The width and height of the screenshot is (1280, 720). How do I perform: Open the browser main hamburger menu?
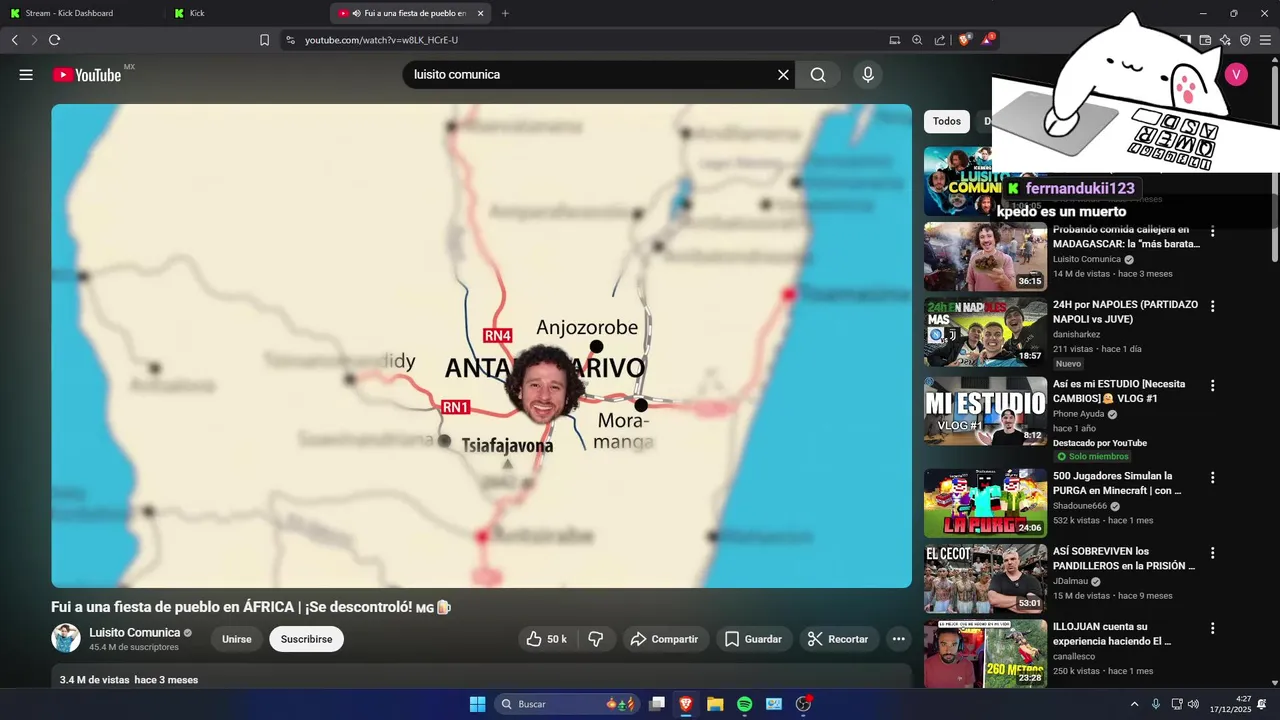coord(1265,40)
